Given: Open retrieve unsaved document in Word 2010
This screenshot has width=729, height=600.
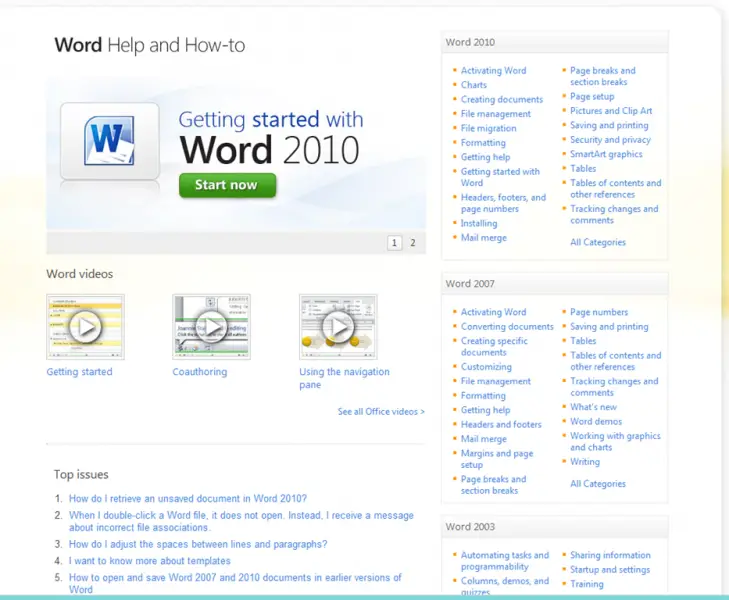Looking at the screenshot, I should click(x=188, y=499).
